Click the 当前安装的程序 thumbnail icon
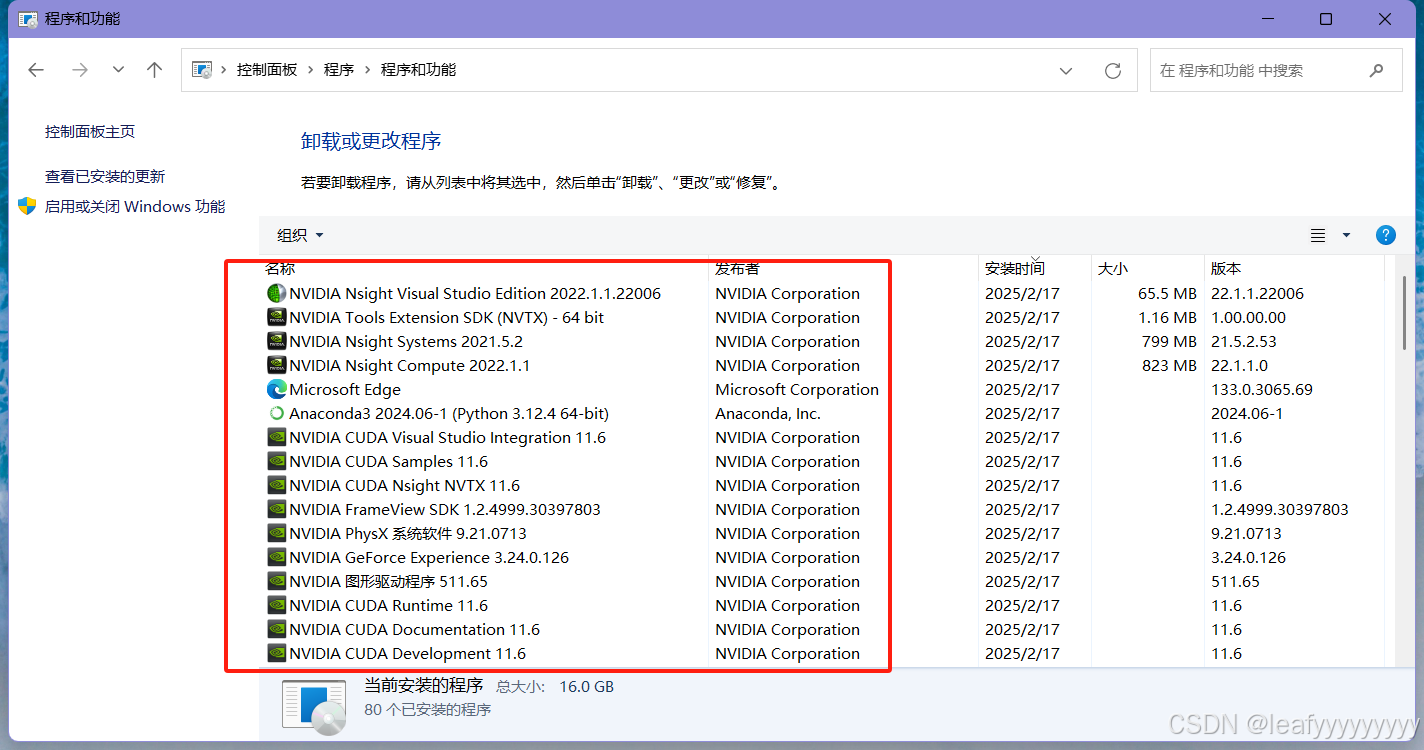Viewport: 1424px width, 750px height. [315, 706]
